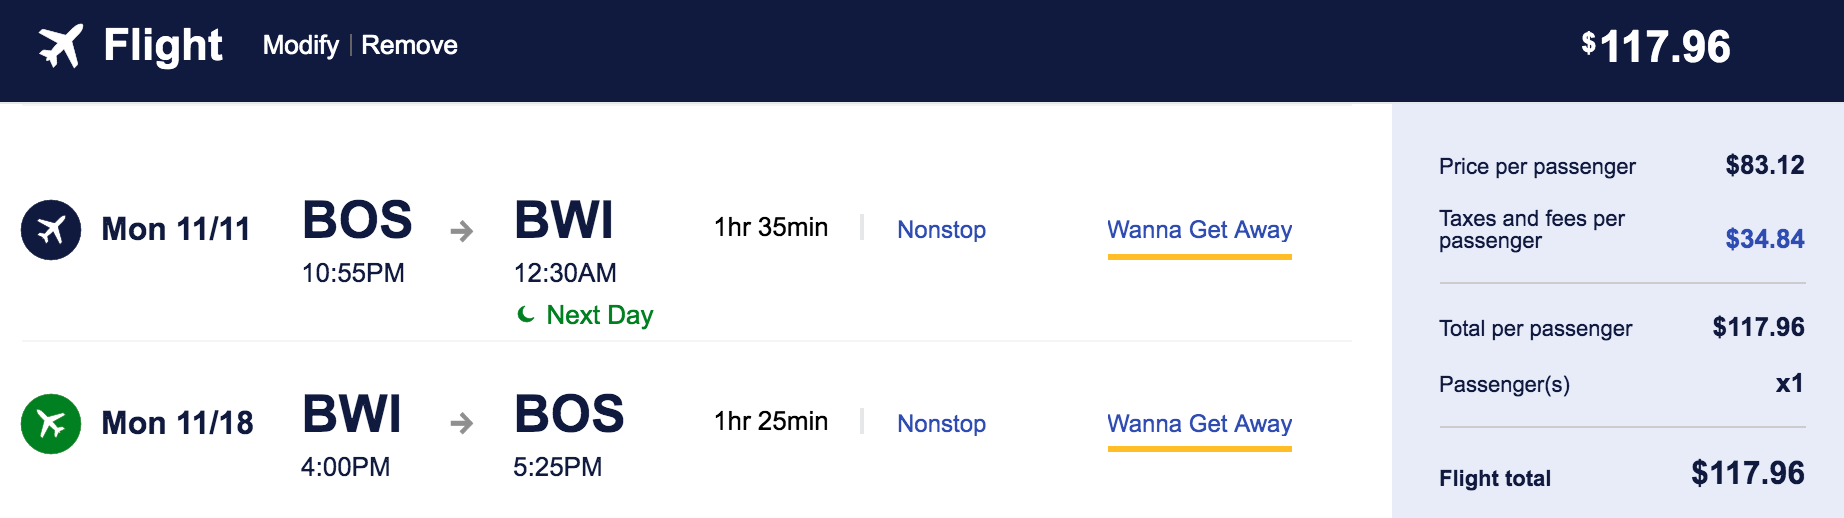
Task: Click the white airplane icon beside Flight
Action: tap(60, 46)
